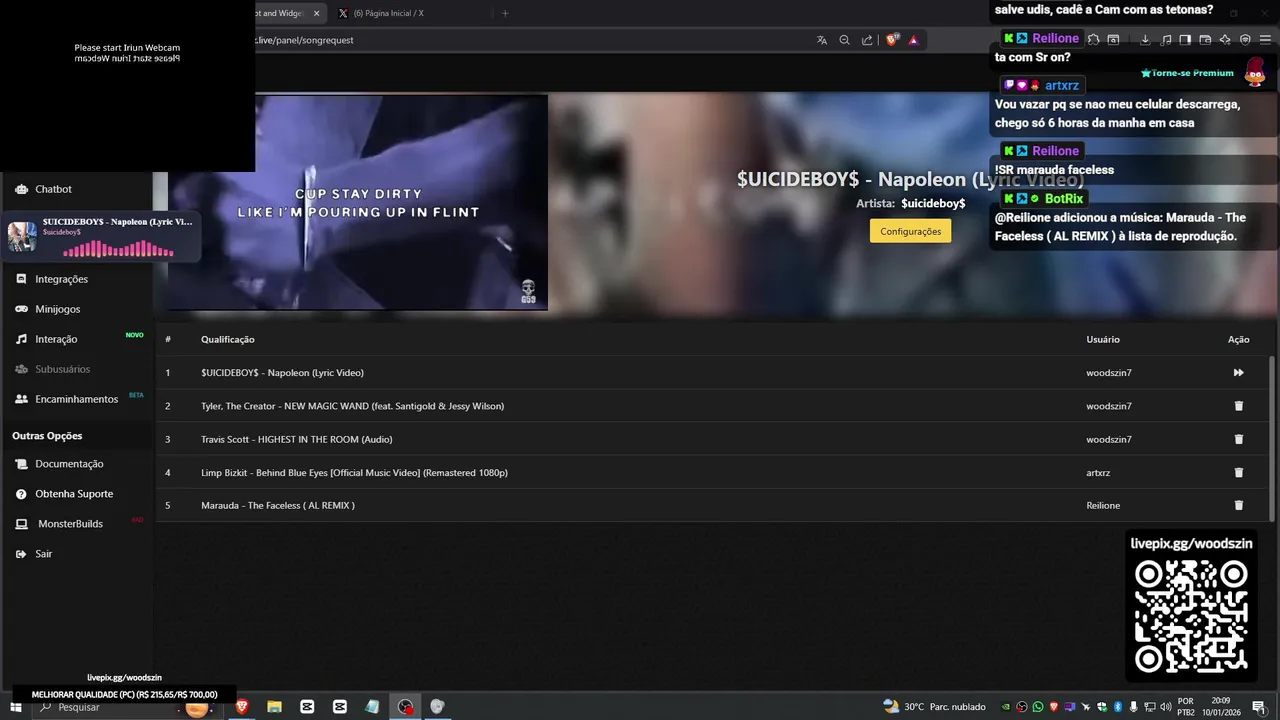Click the playing Napoleon lyric video
Image resolution: width=1280 pixels, height=720 pixels.
coord(357,202)
